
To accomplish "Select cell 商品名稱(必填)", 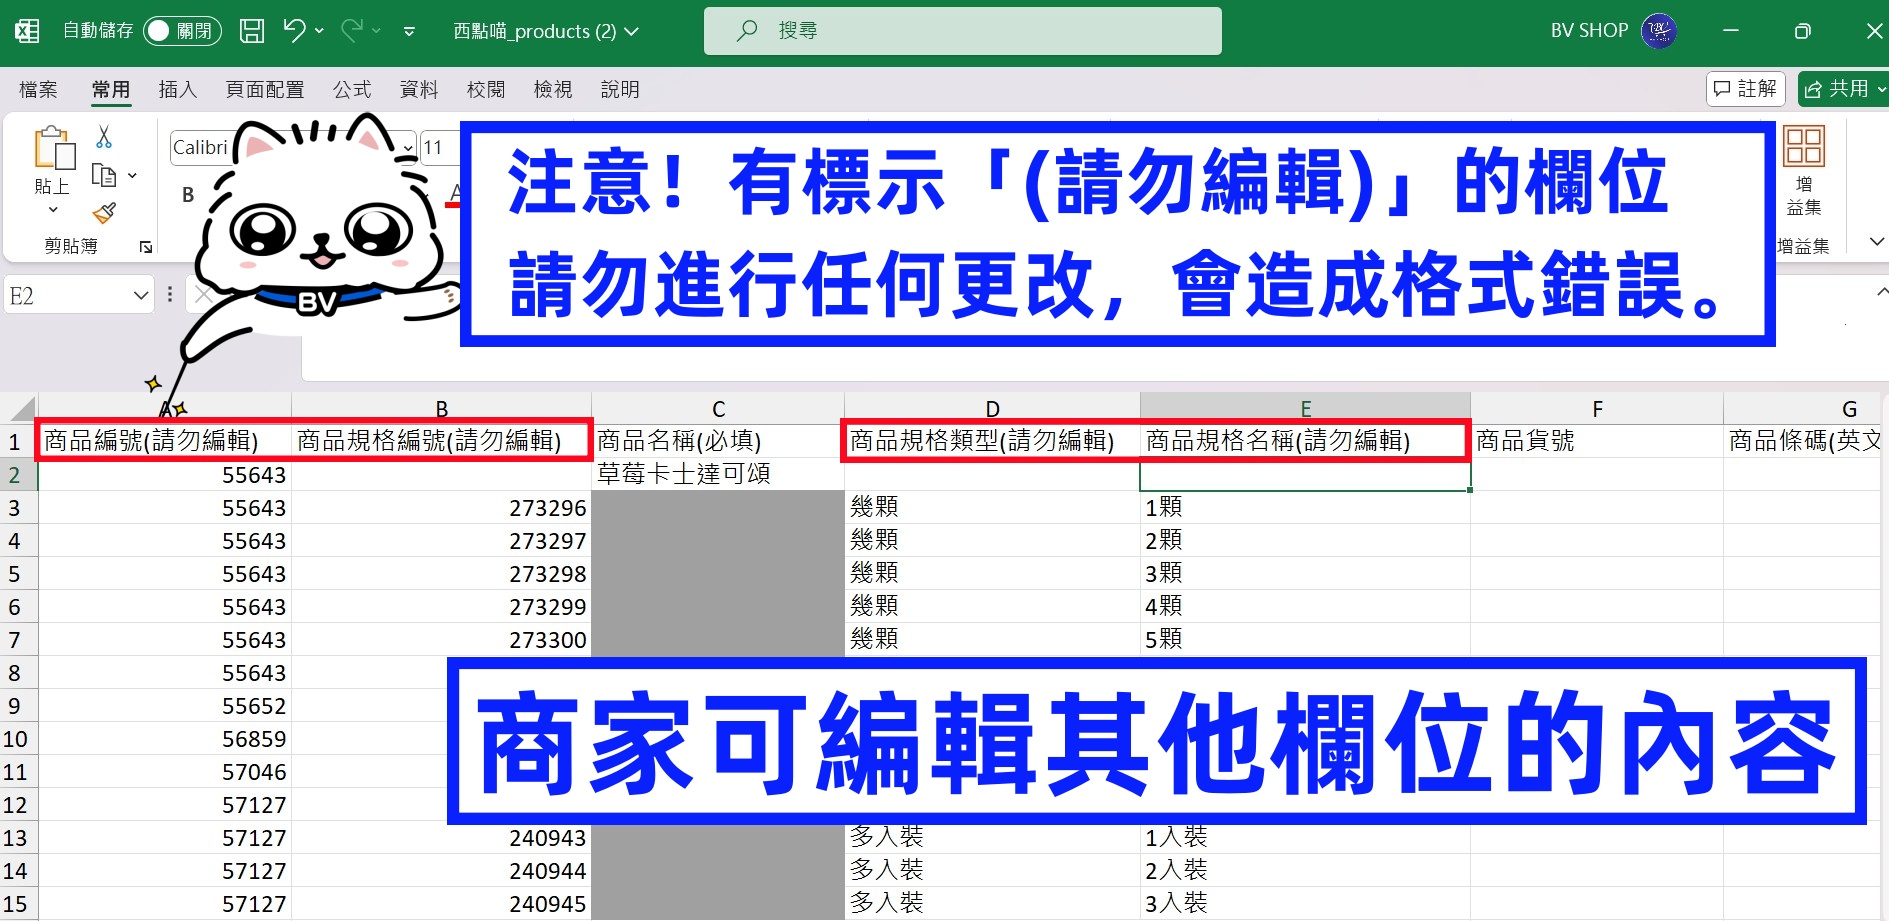I will (718, 441).
